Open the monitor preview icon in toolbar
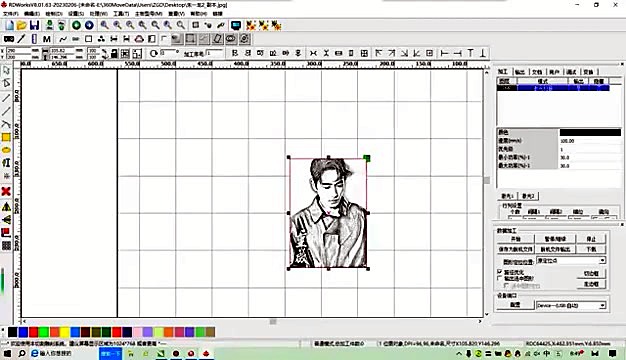Screen dimensions: 626x360 [236, 25]
